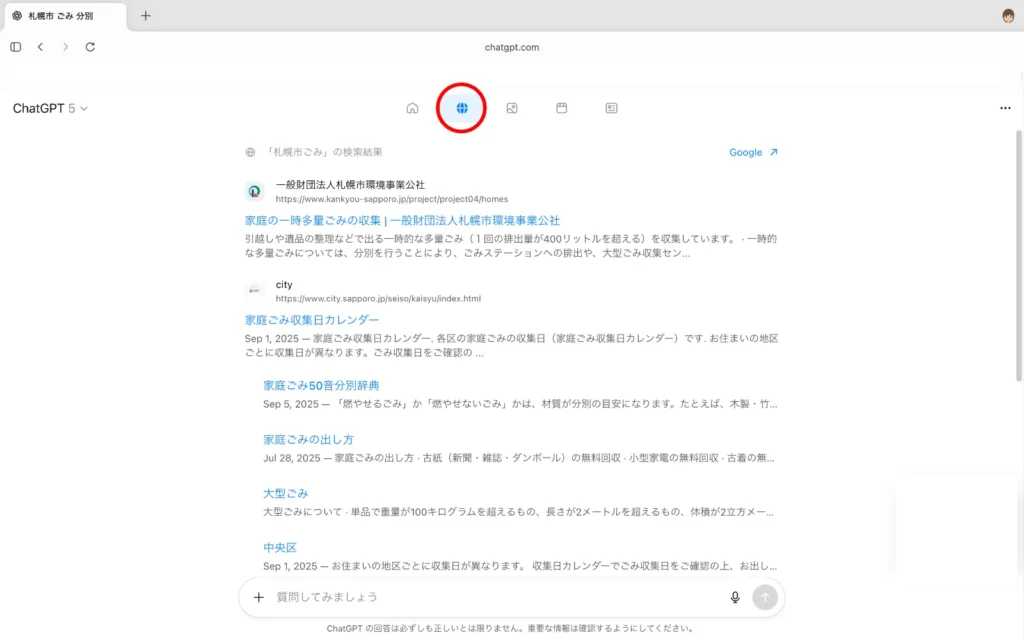1024x640 pixels.
Task: Click the microphone dictation icon
Action: [735, 597]
